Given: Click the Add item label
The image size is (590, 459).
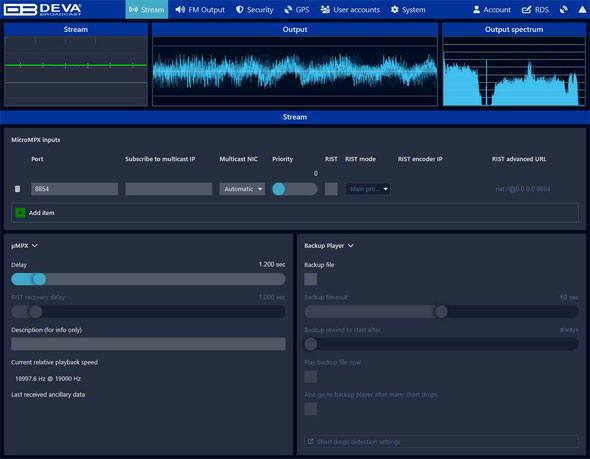Looking at the screenshot, I should 41,213.
